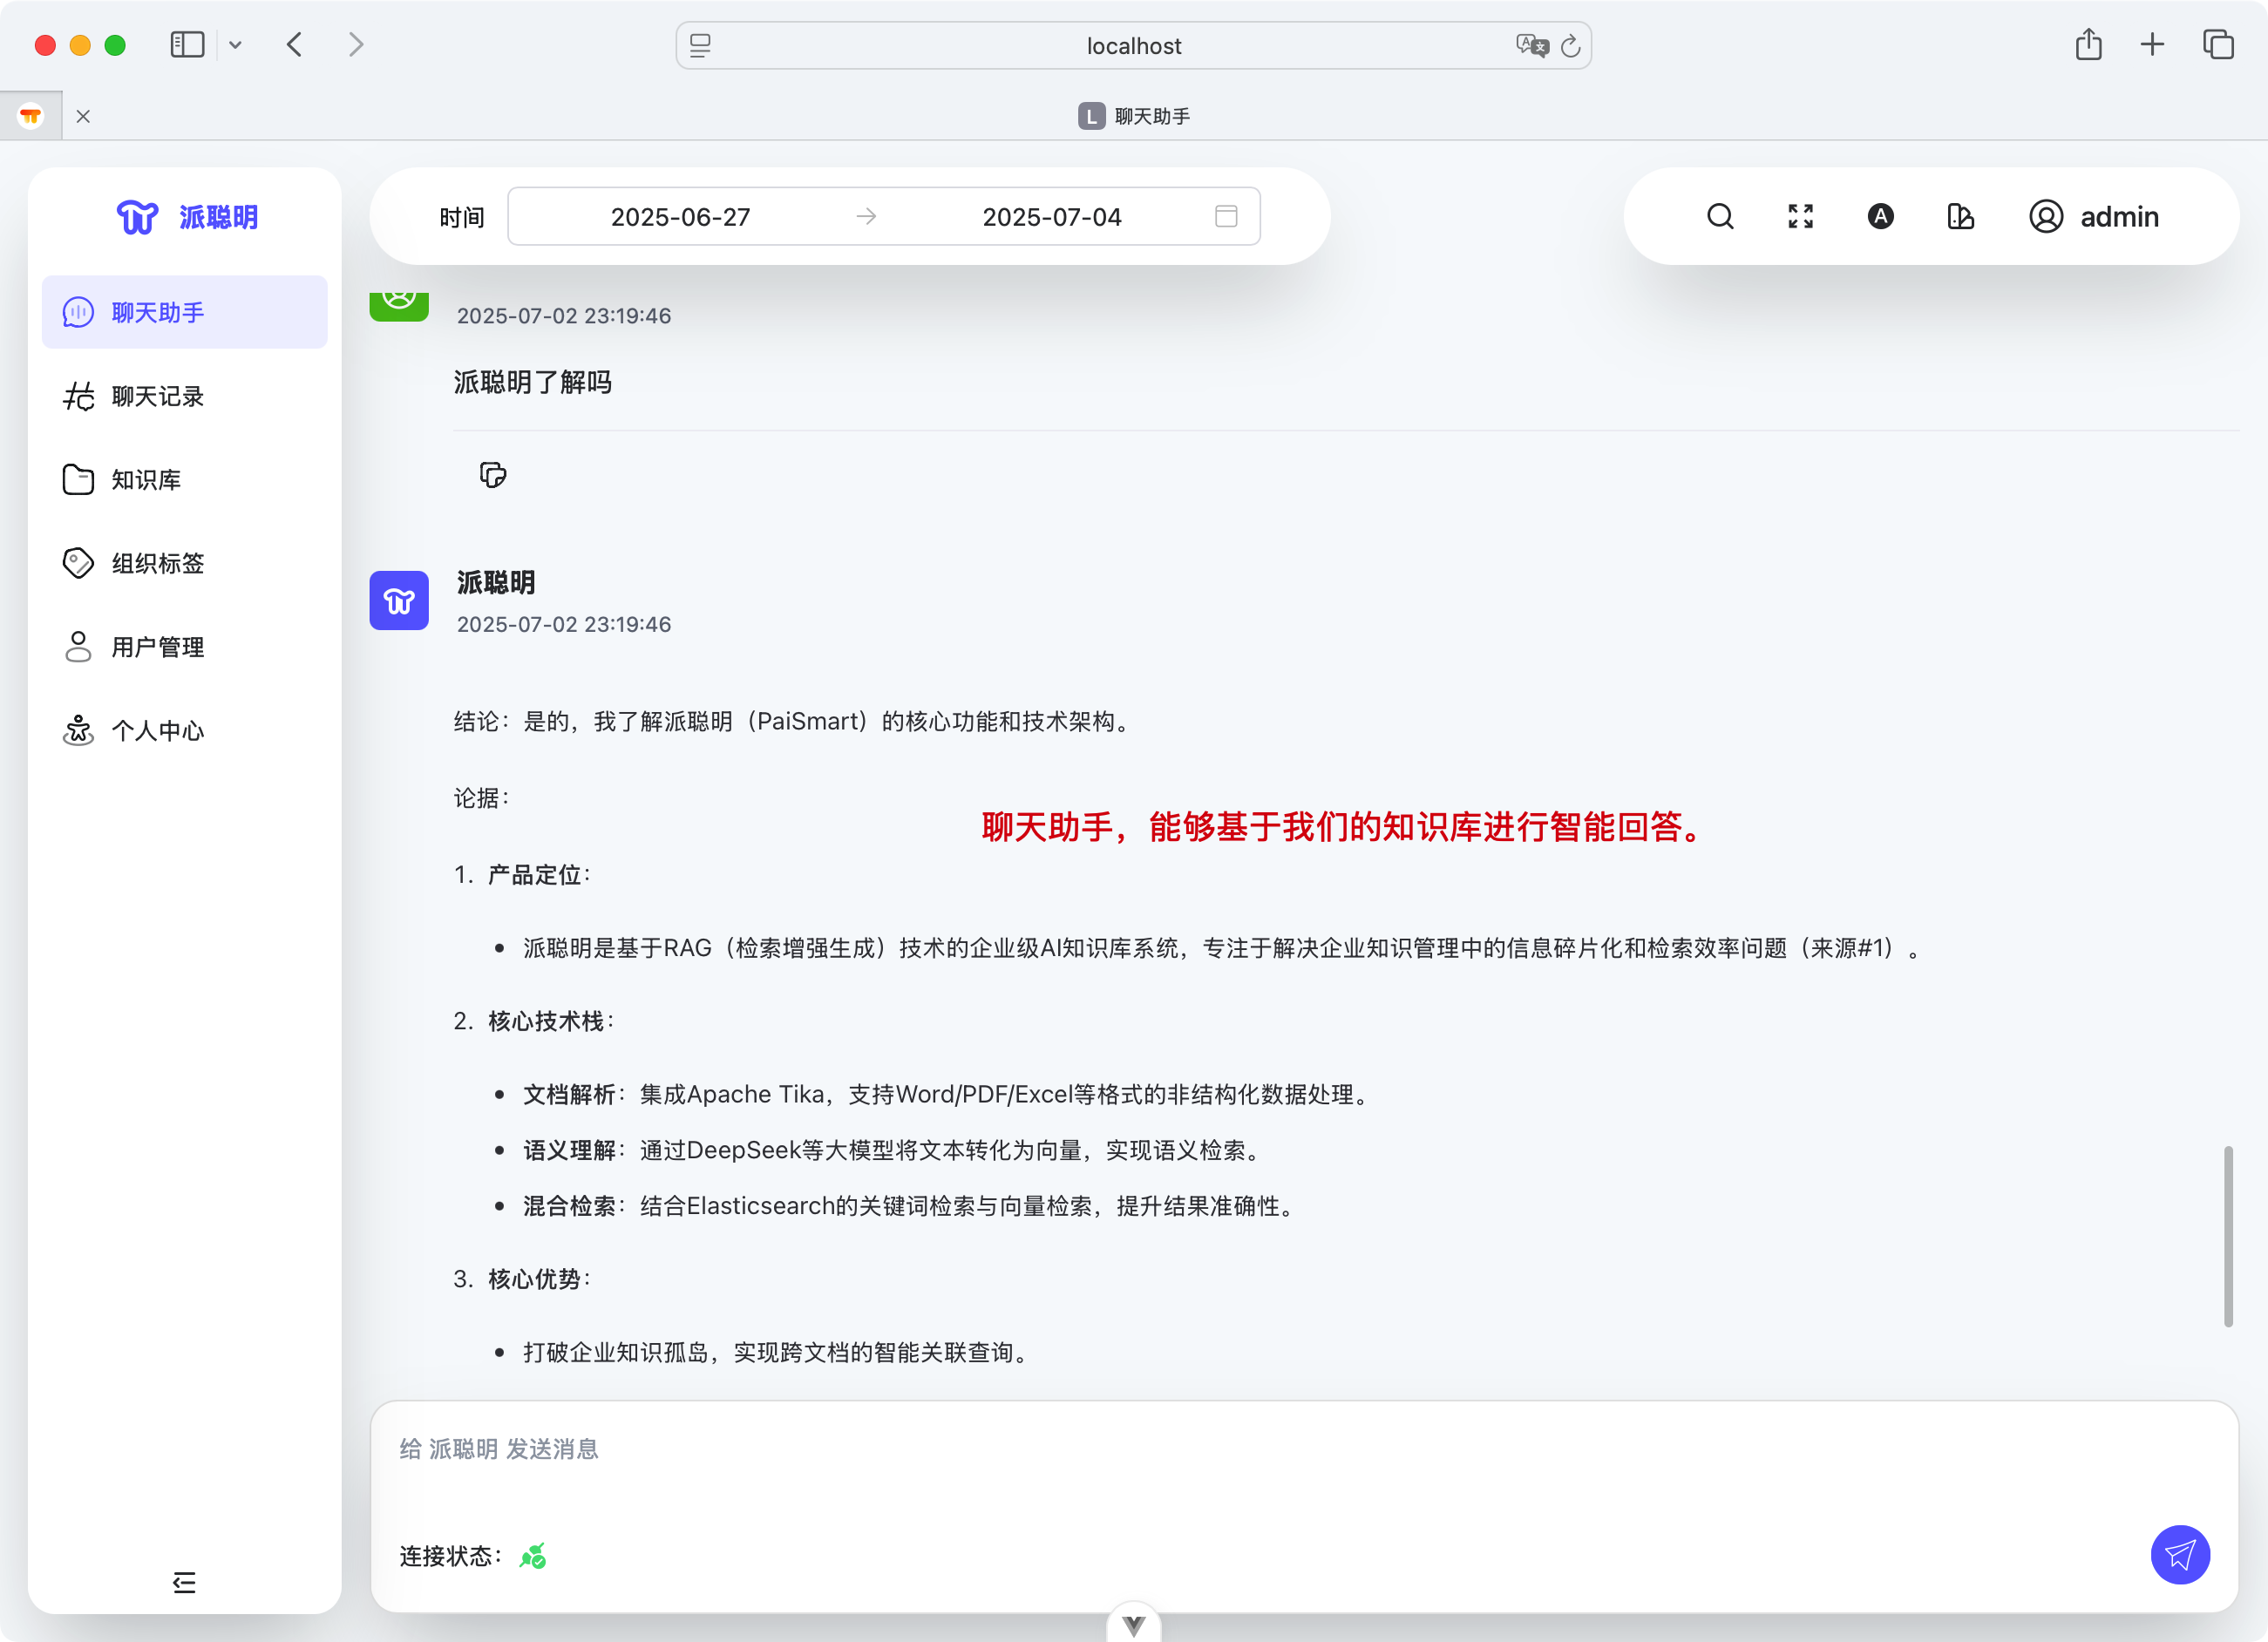Toggle fullscreen mode with the expand icon

1800,216
